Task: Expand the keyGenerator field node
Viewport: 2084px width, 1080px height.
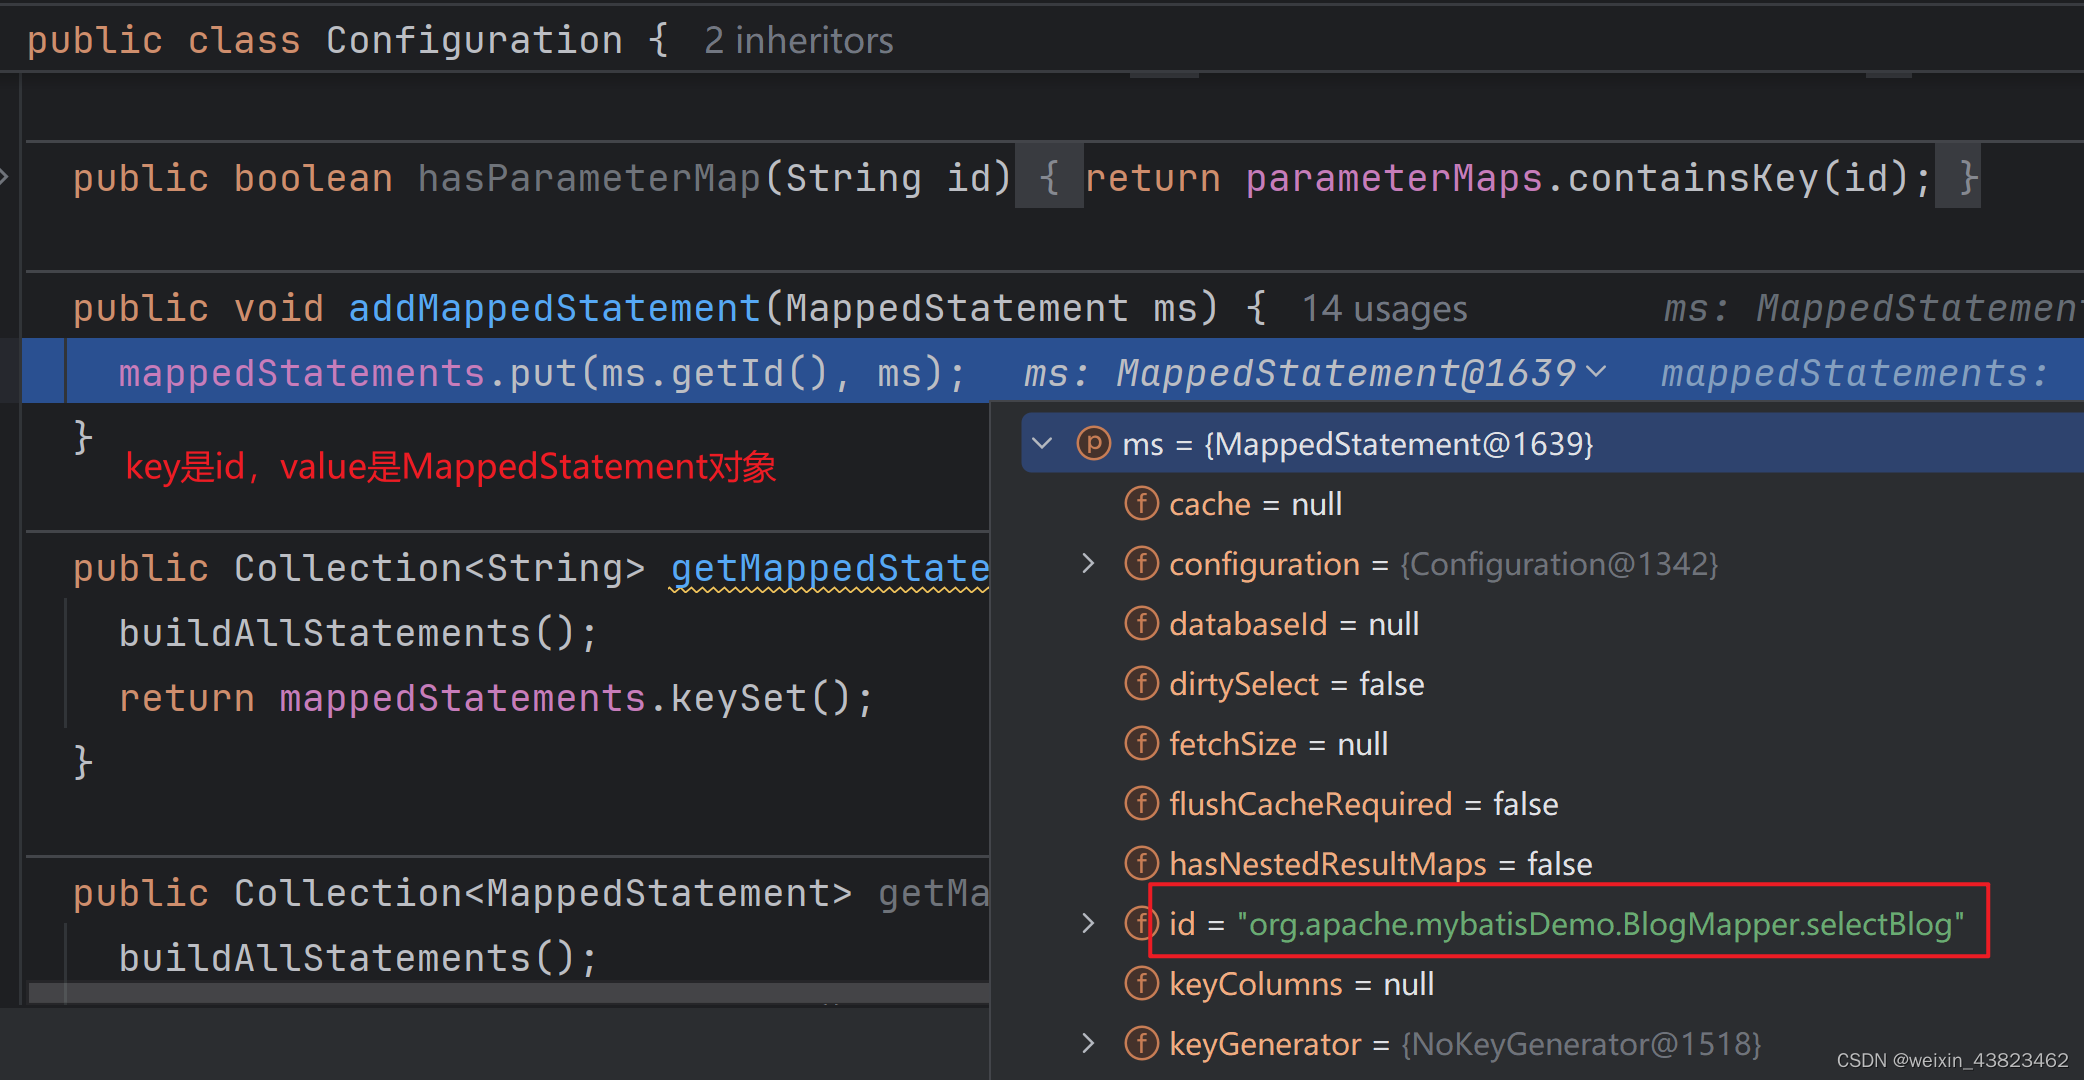Action: (x=1088, y=1044)
